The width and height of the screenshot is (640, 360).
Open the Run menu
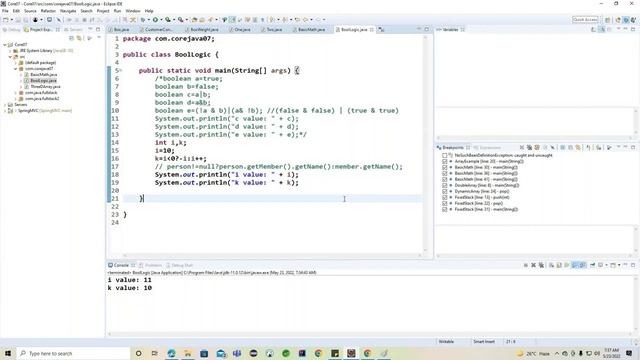point(118,11)
